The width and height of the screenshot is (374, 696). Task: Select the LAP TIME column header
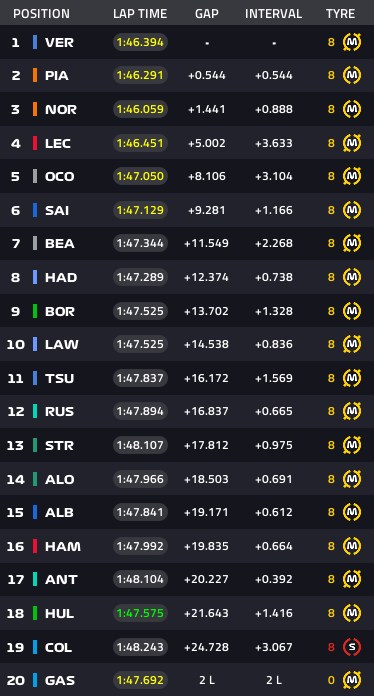click(x=140, y=14)
